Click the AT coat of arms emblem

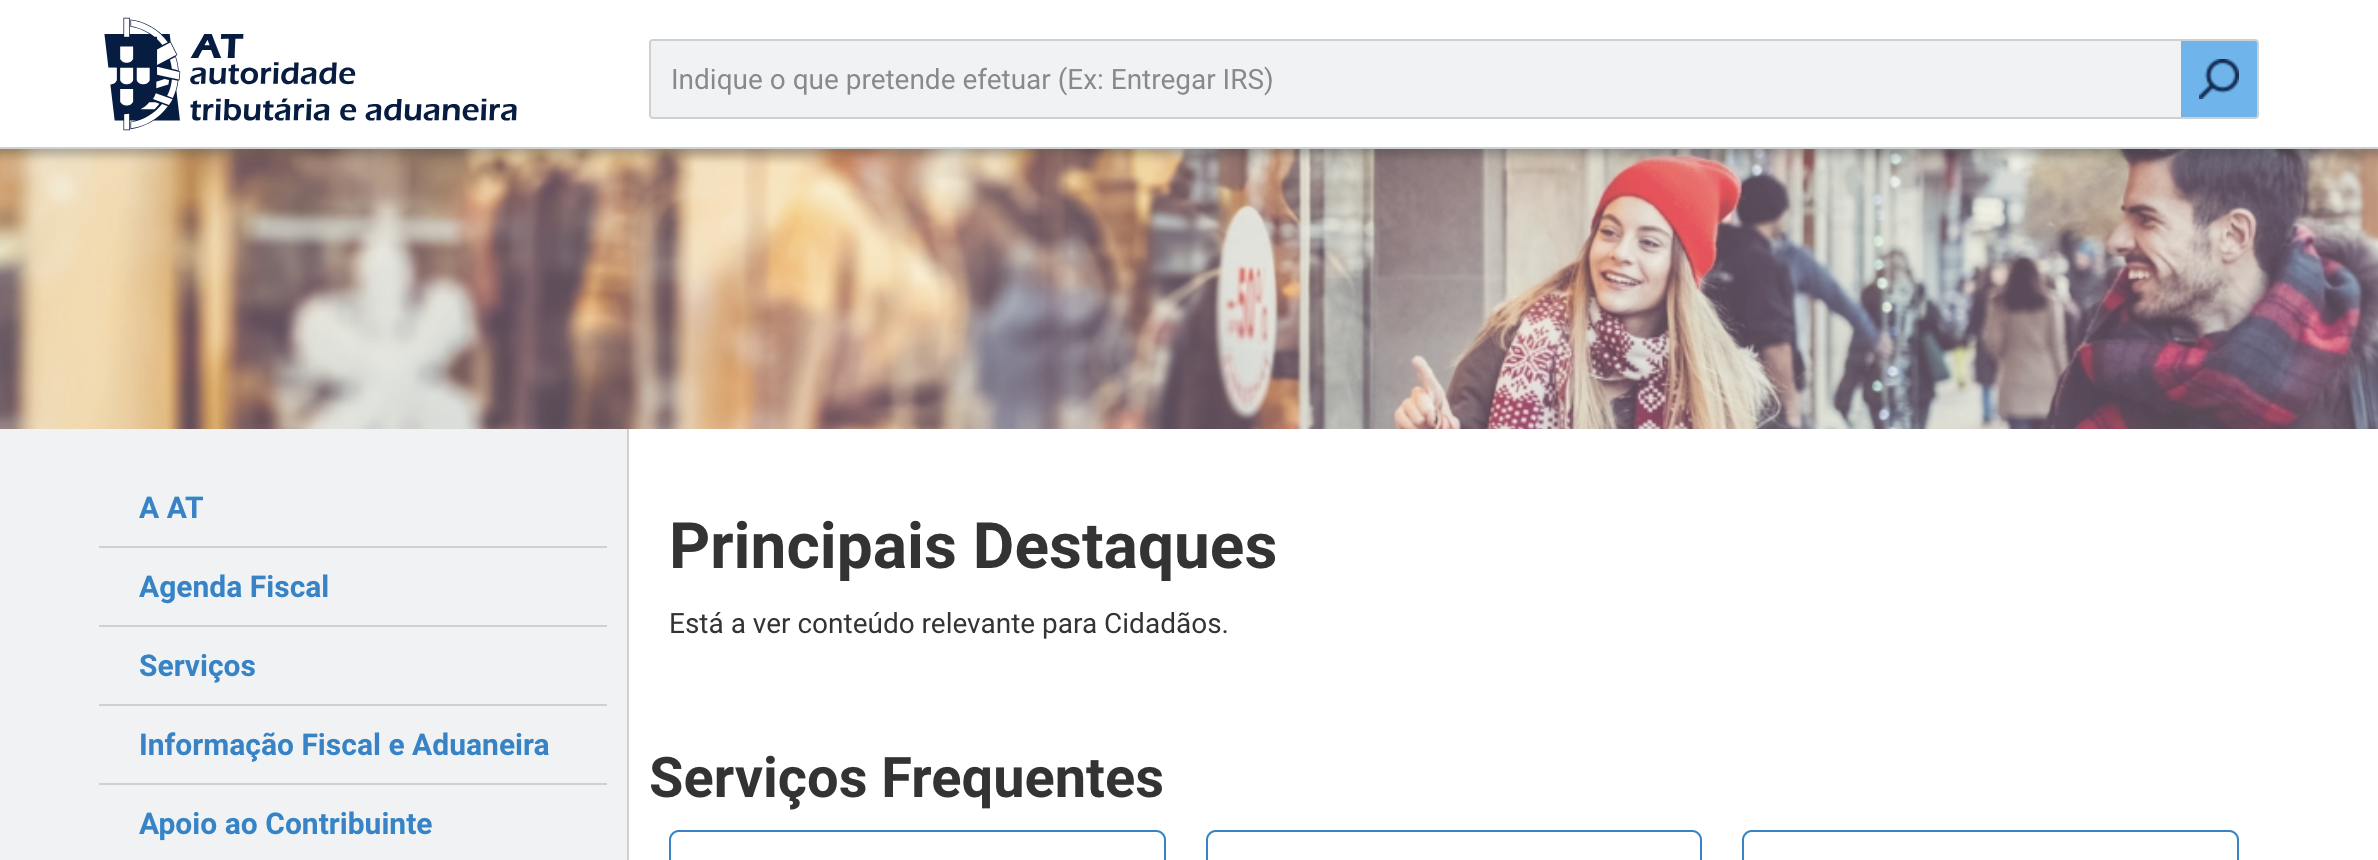[141, 75]
